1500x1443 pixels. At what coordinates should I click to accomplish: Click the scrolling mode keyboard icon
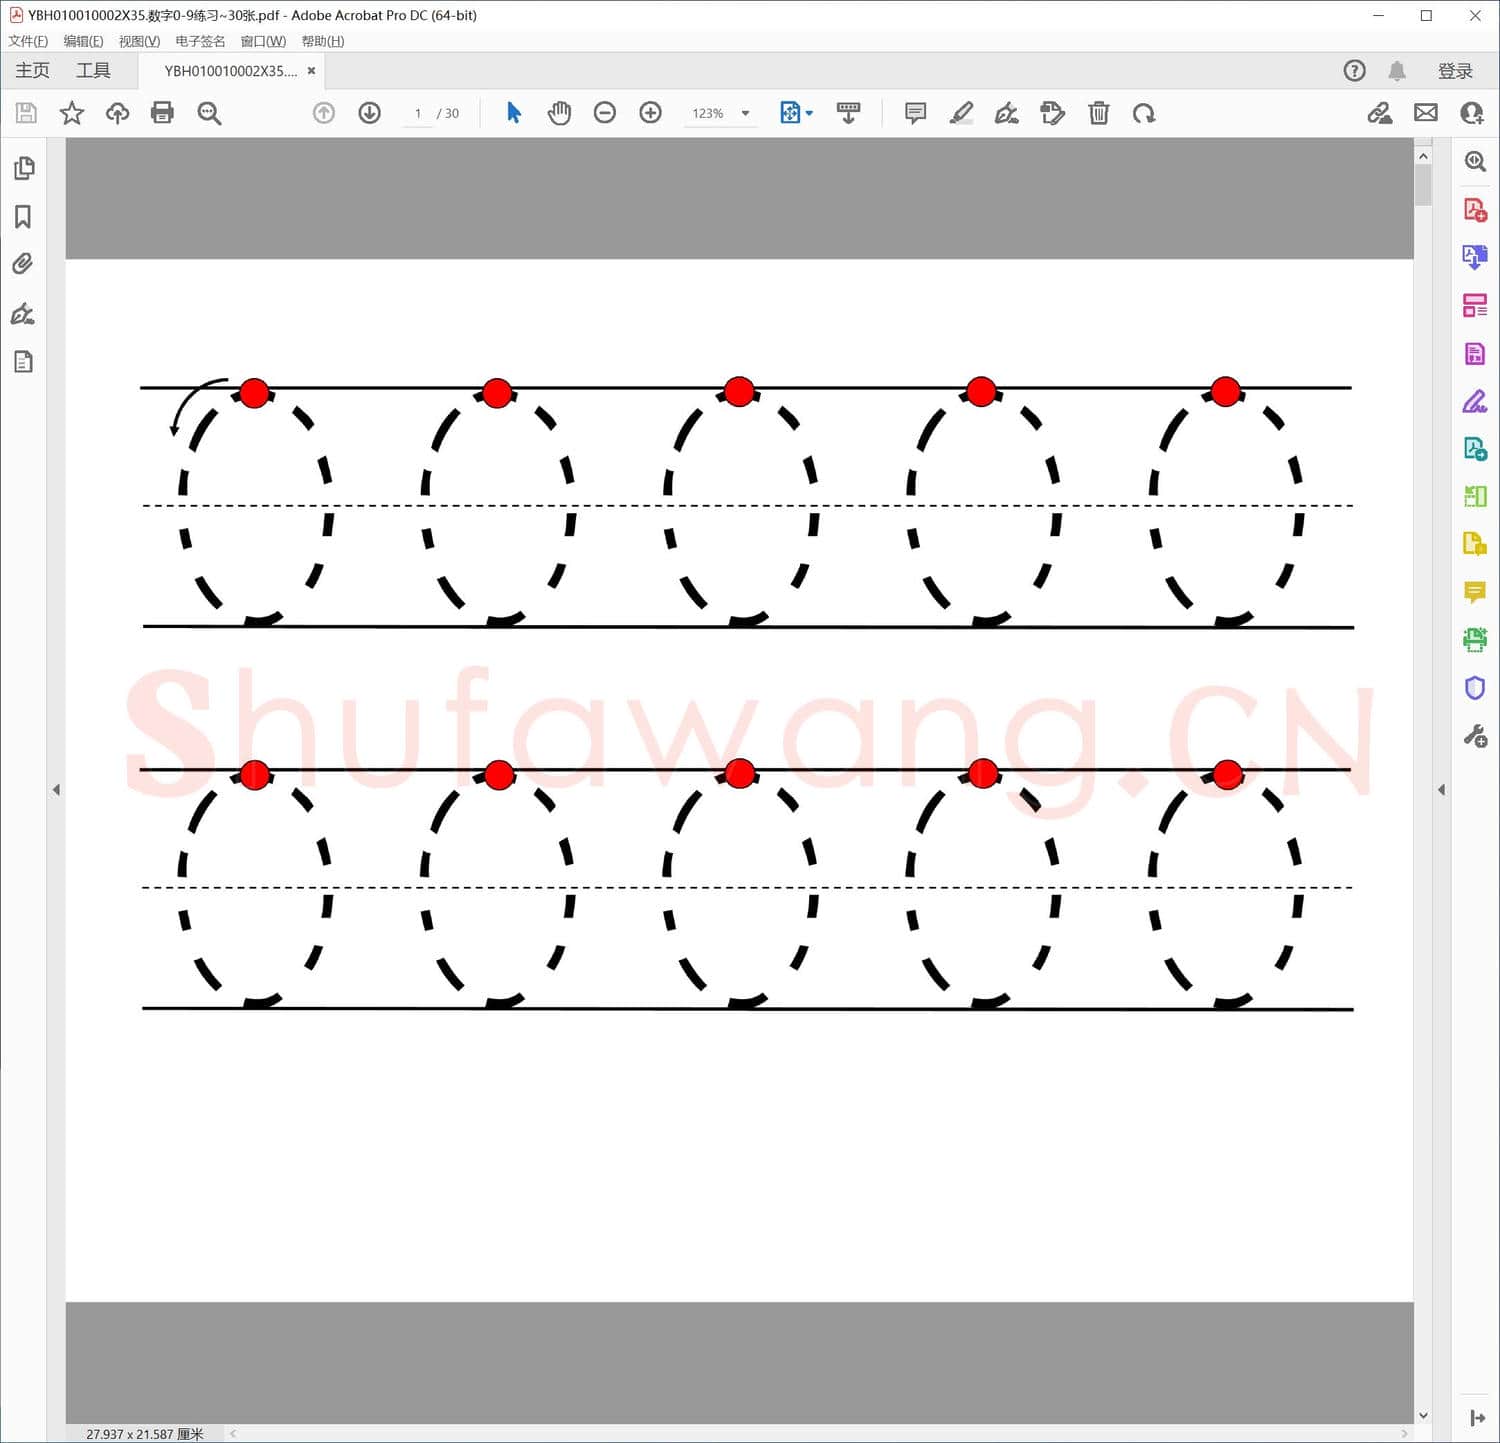(848, 113)
